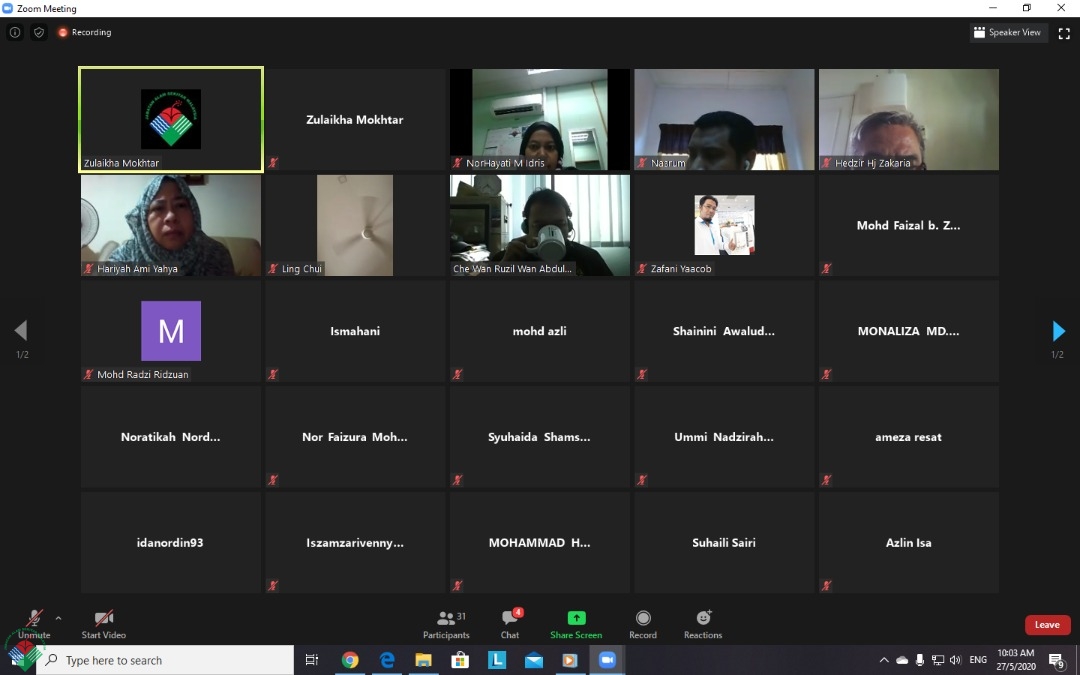The height and width of the screenshot is (675, 1080).
Task: Open the Participants panel
Action: [x=446, y=624]
